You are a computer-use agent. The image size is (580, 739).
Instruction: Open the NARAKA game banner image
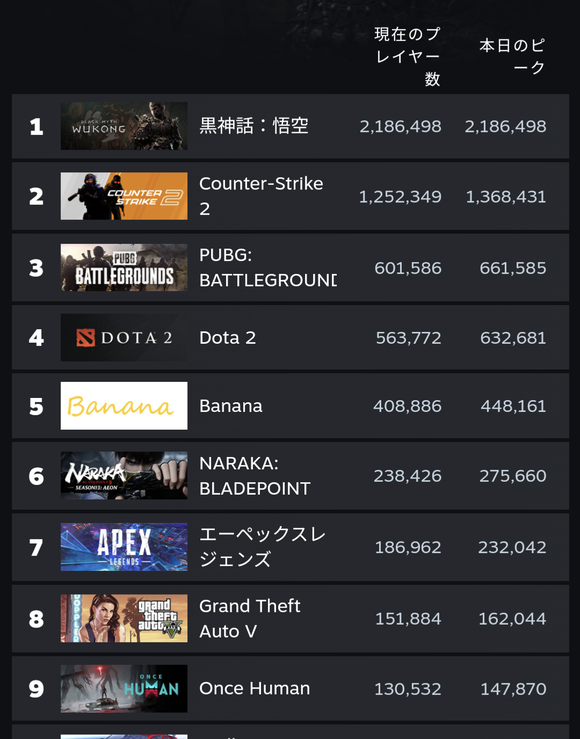(124, 476)
